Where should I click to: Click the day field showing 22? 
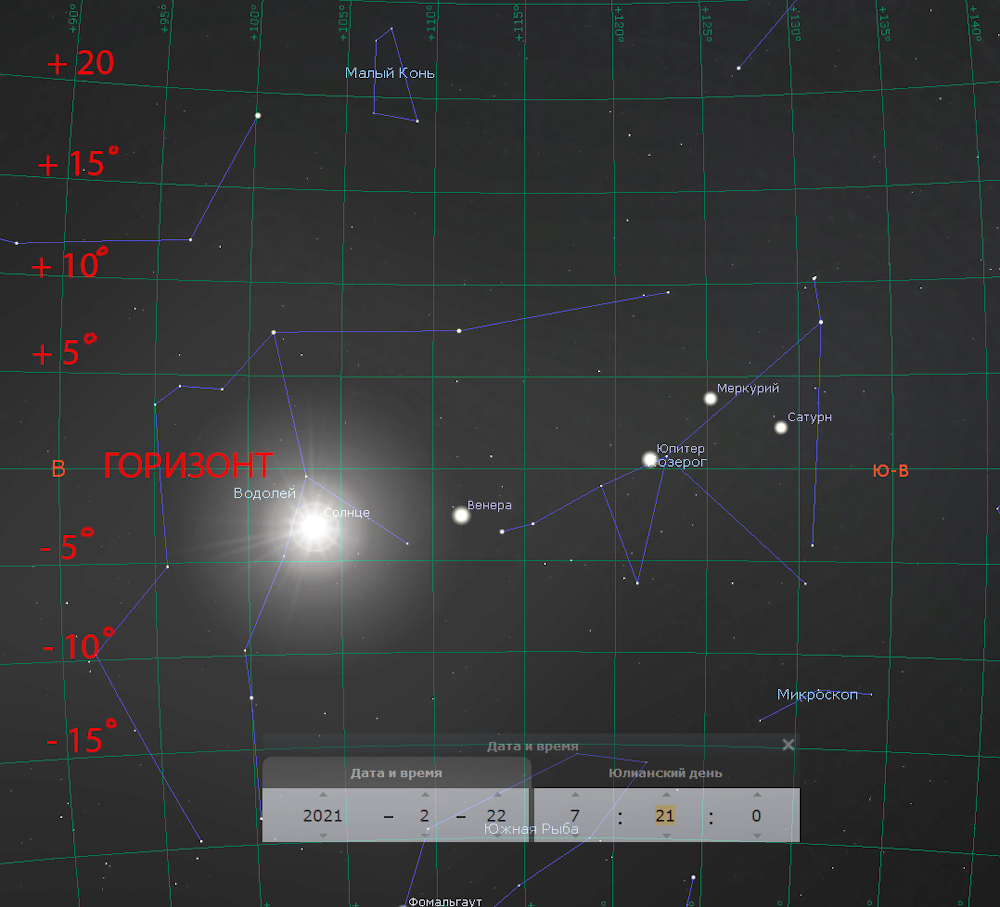tap(496, 816)
